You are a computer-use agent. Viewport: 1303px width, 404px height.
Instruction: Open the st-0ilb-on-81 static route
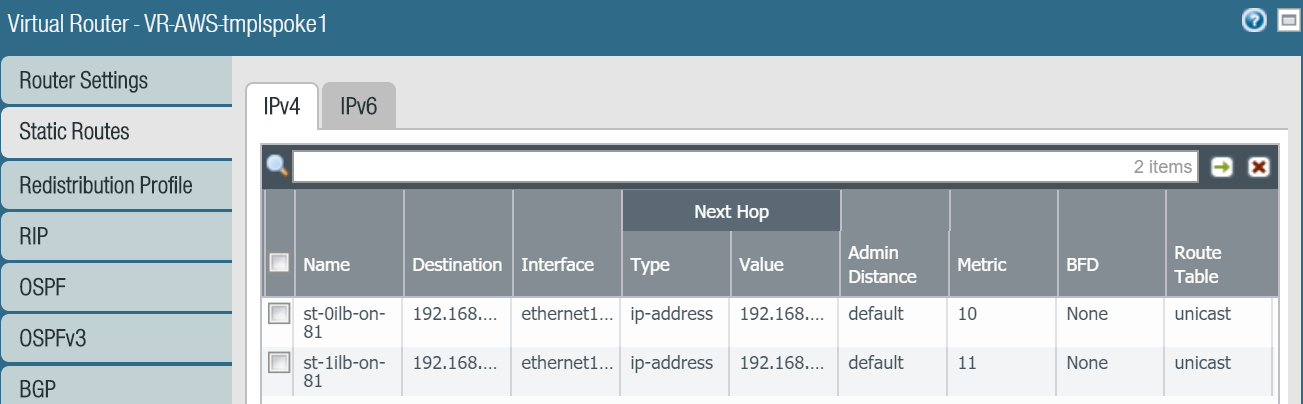(x=344, y=322)
